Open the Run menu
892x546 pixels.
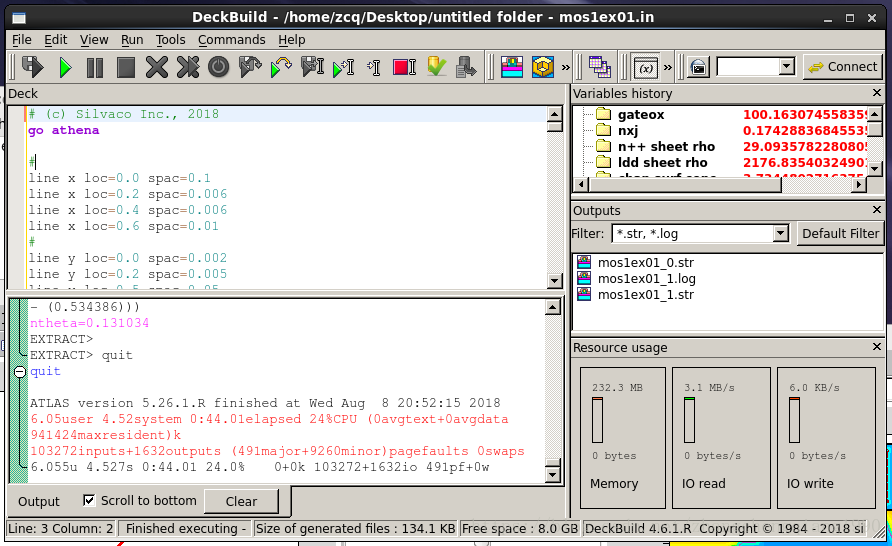(x=132, y=40)
